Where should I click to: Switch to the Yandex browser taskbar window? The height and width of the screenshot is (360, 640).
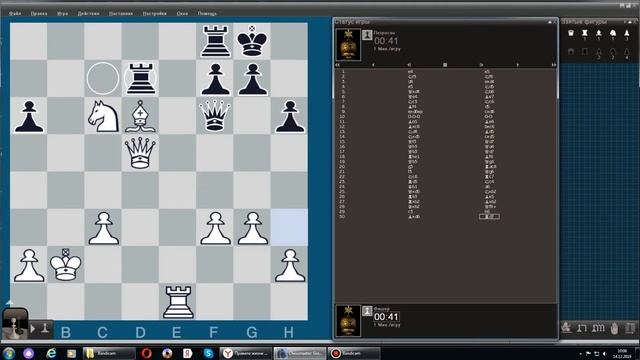[246, 353]
